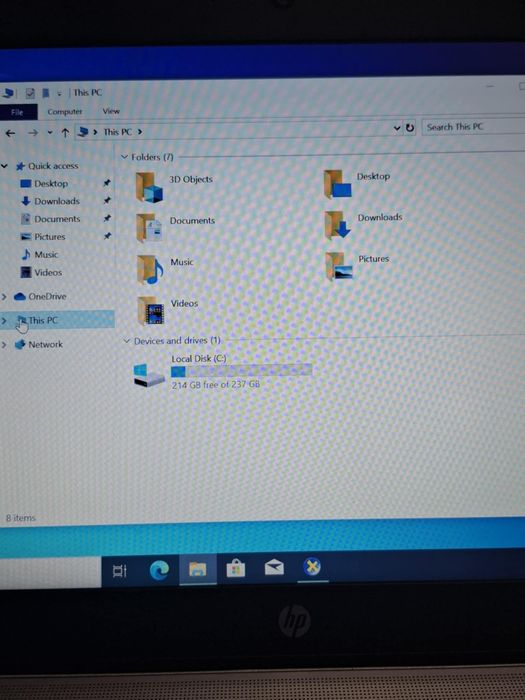Open the recent locations dropdown arrow
Viewport: 525px width, 700px height.
50,133
